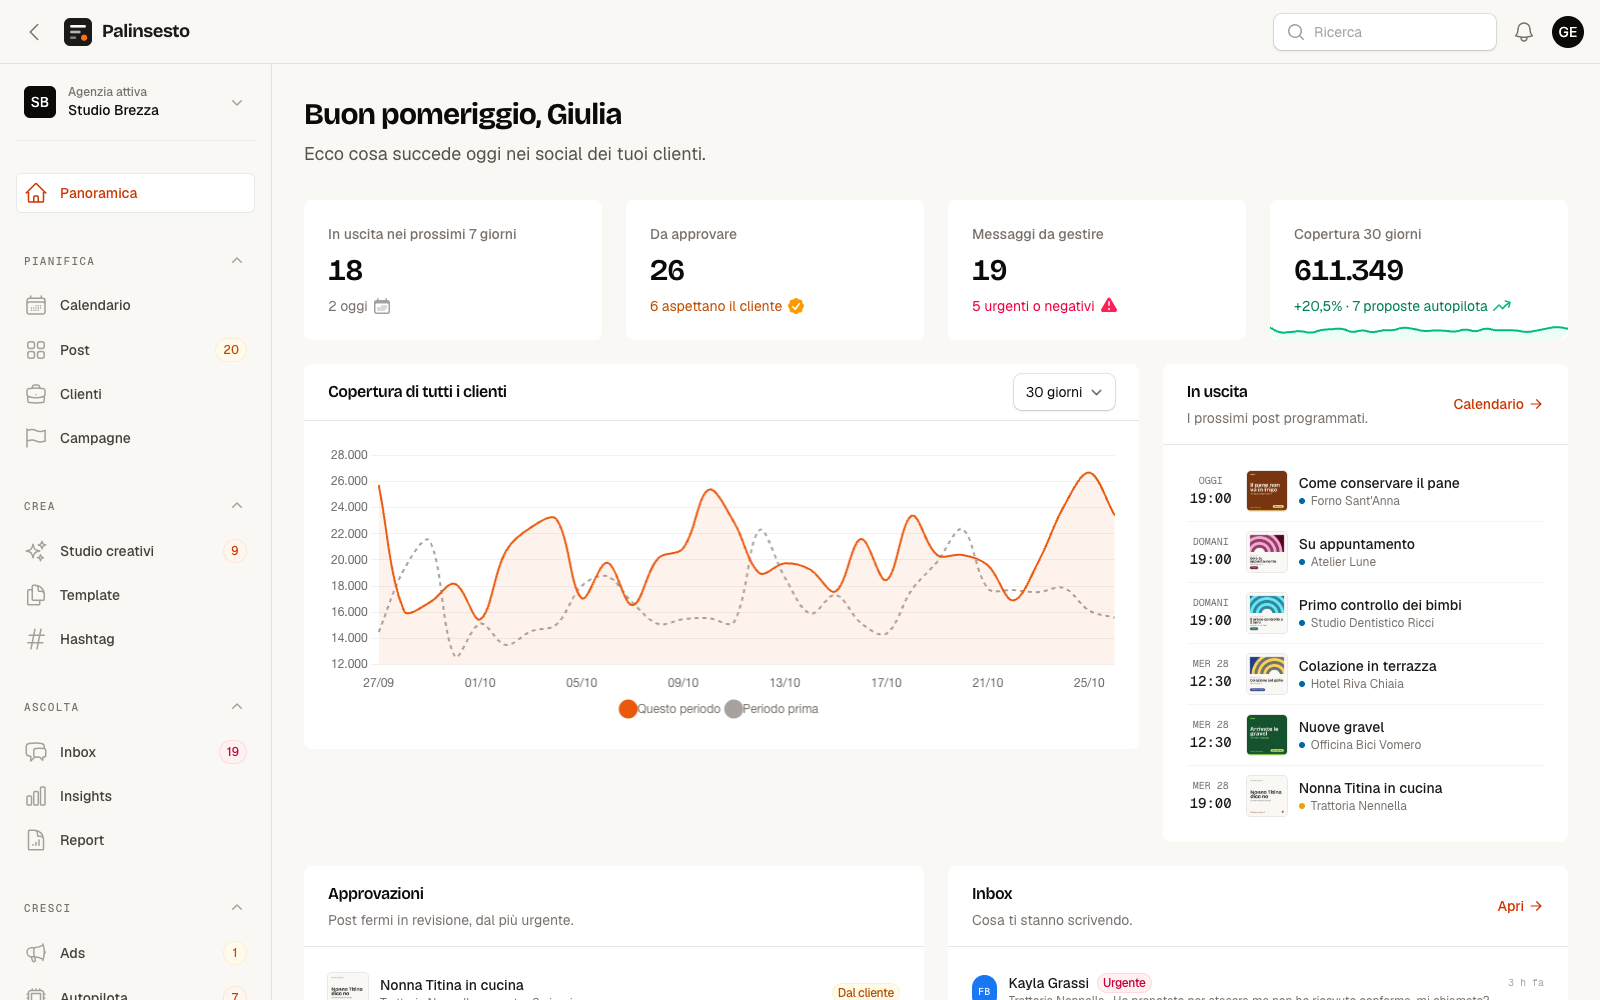
Task: Click the Post grid icon
Action: tap(36, 350)
